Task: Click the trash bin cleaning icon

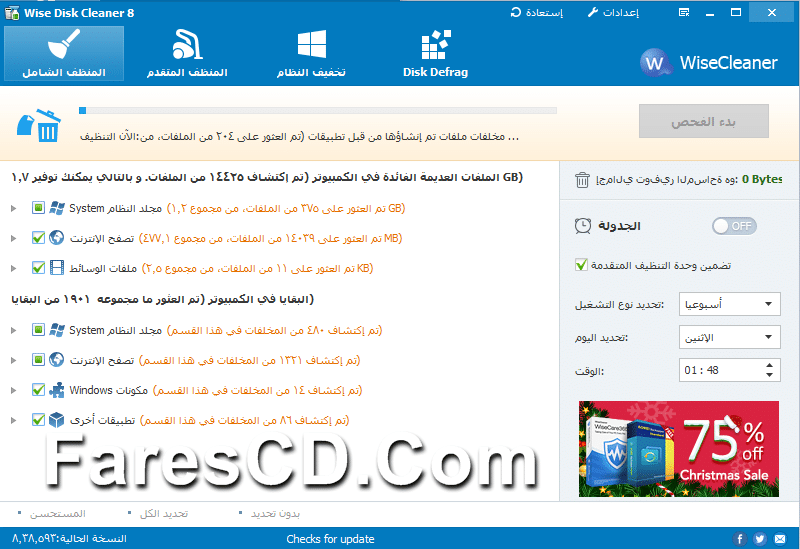Action: click(39, 125)
